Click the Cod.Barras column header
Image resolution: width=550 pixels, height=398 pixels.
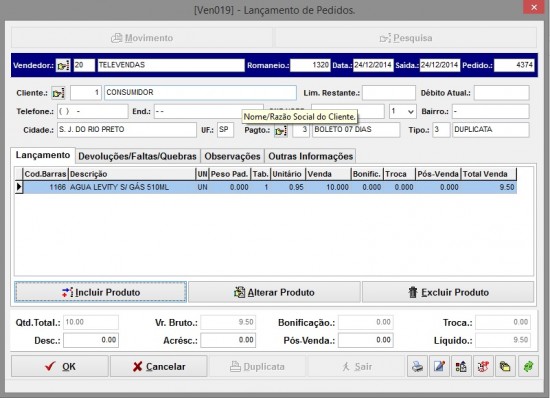click(x=45, y=174)
